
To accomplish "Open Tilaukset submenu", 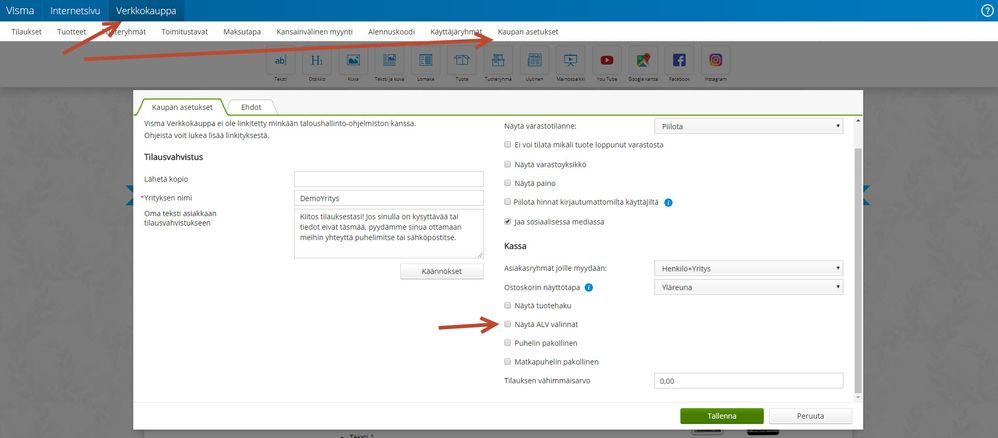I will click(x=27, y=32).
